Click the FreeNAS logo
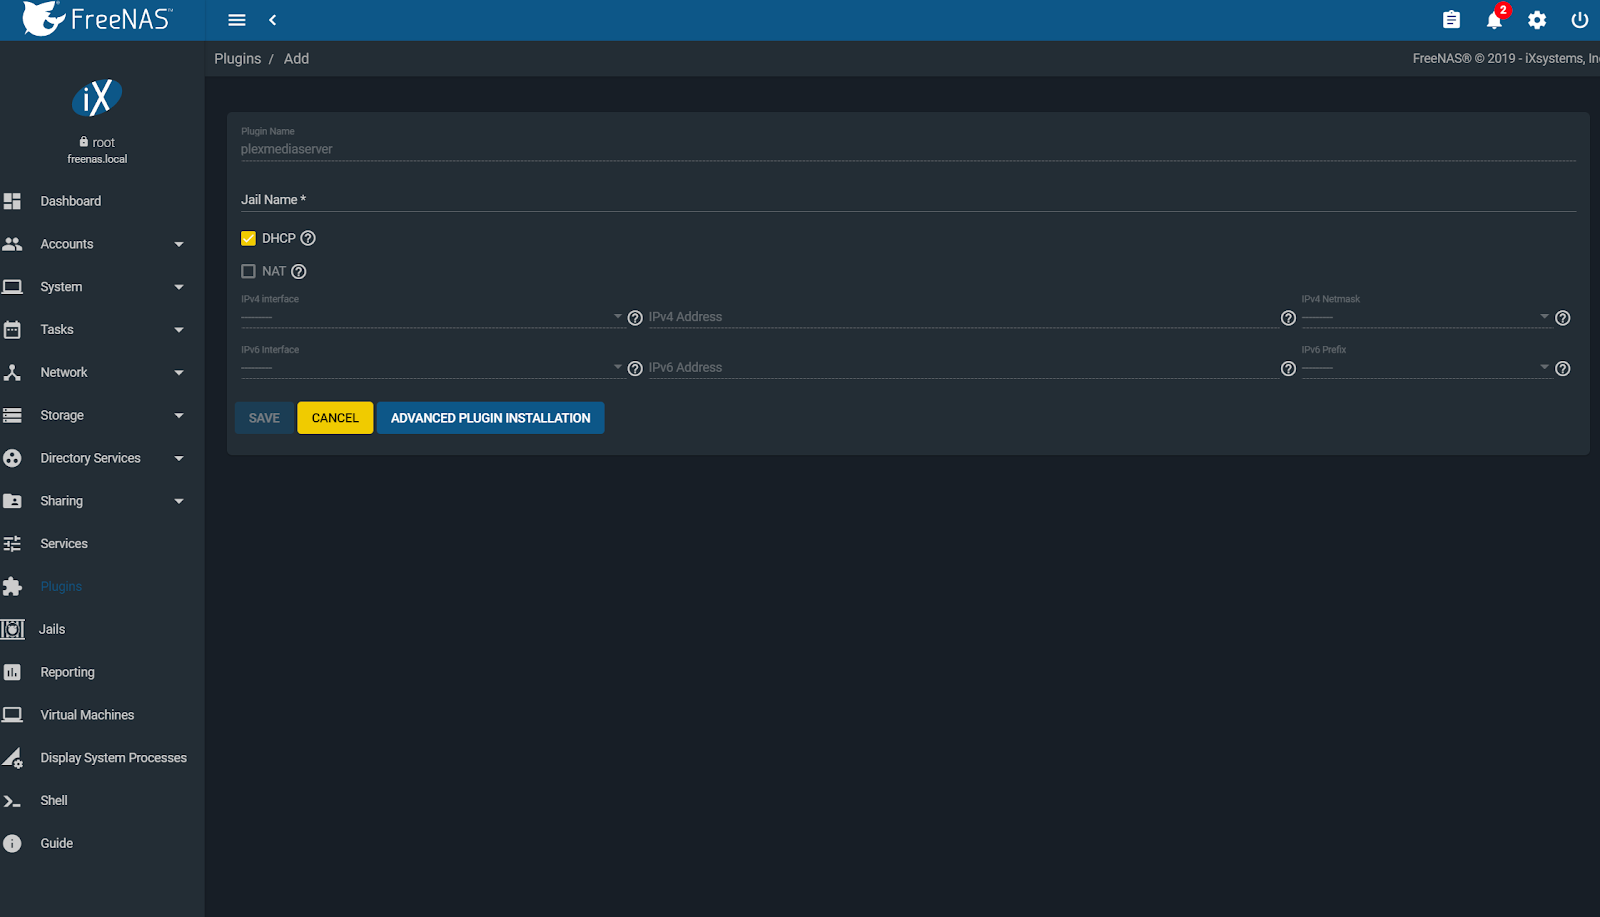Screen dimensions: 1600x917 [x=97, y=19]
